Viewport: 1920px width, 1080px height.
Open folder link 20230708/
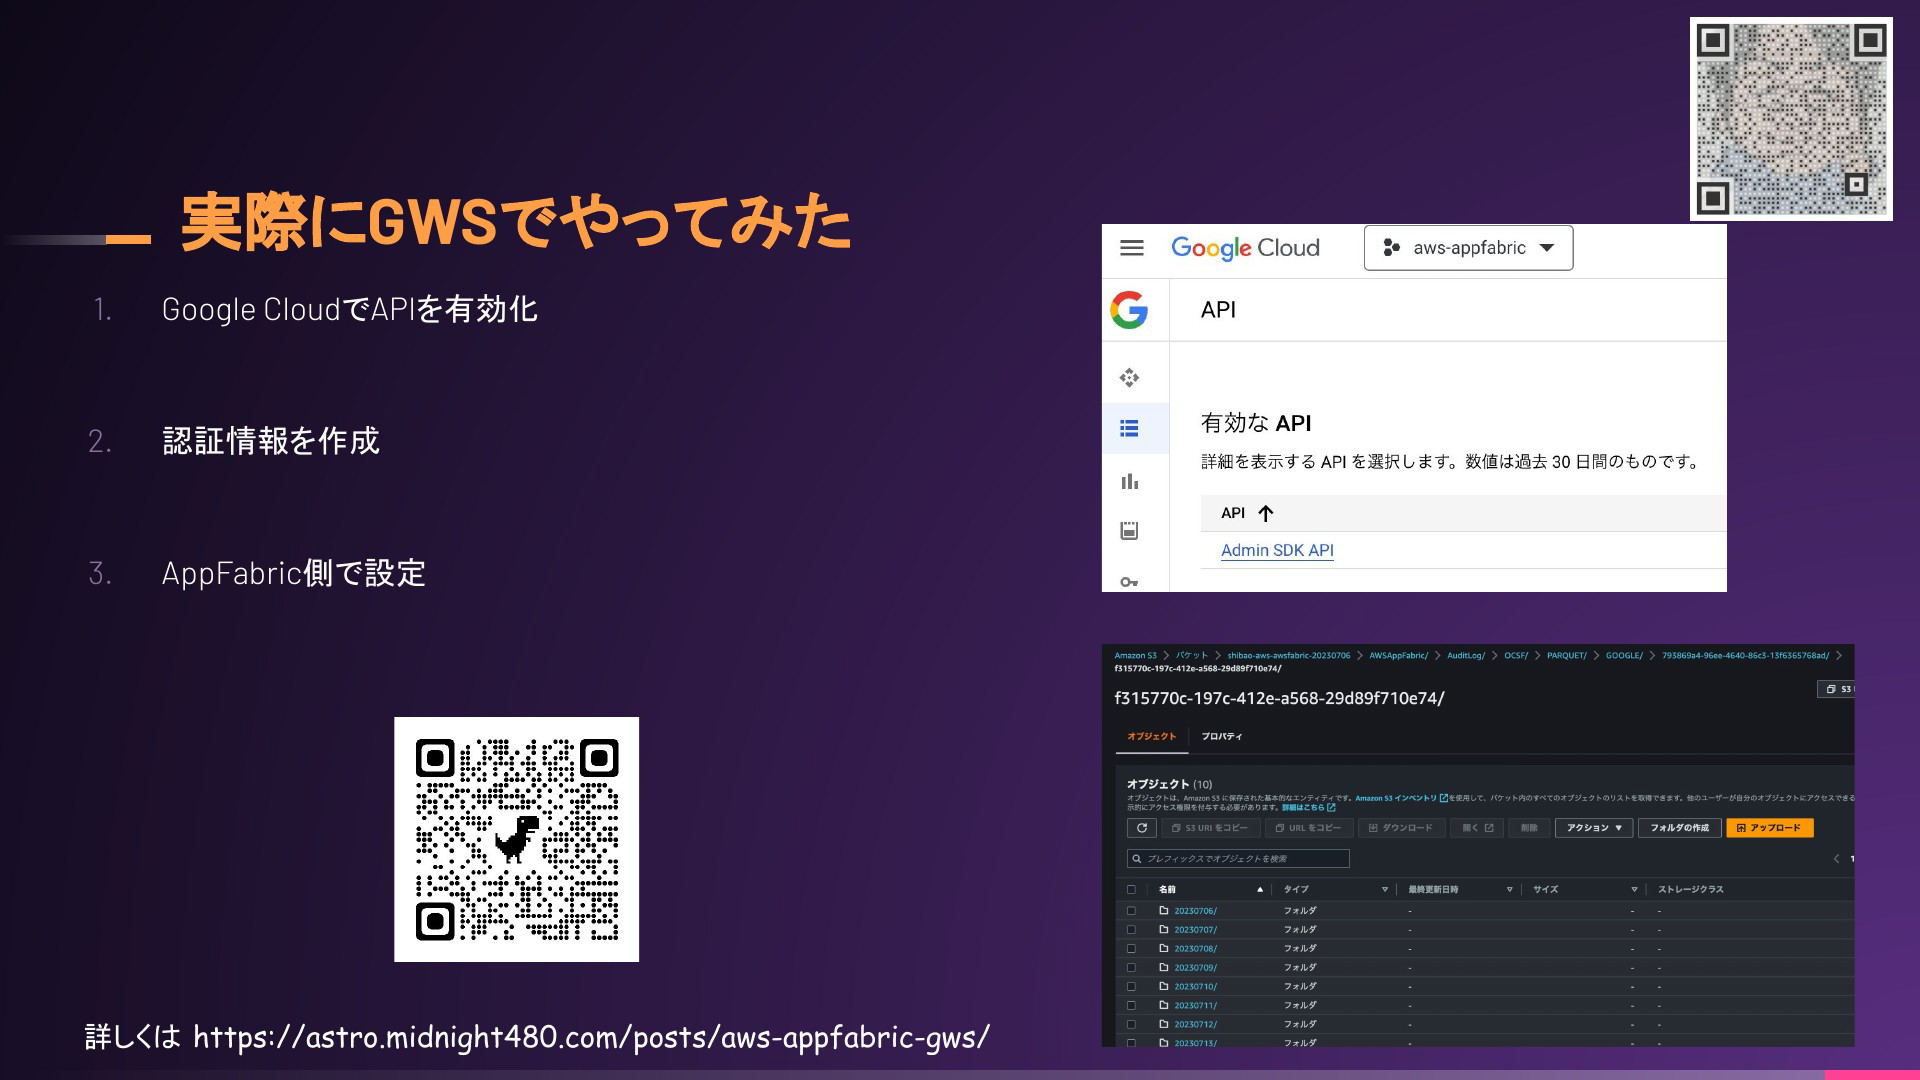click(x=1195, y=948)
